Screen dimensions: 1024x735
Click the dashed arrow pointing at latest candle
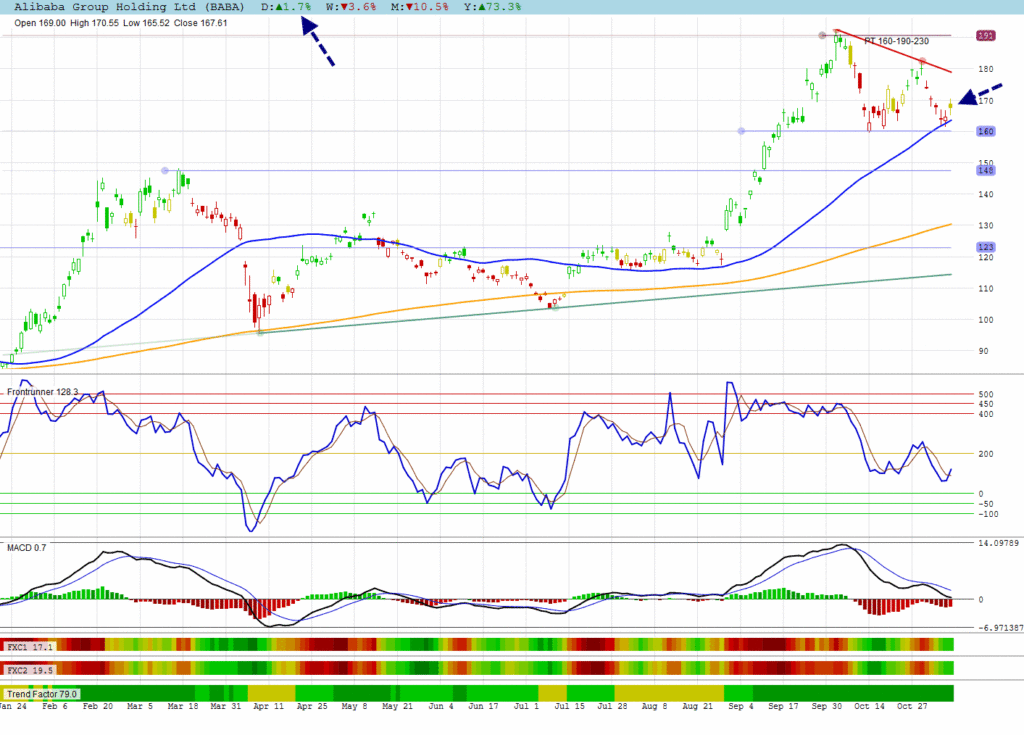(x=980, y=94)
